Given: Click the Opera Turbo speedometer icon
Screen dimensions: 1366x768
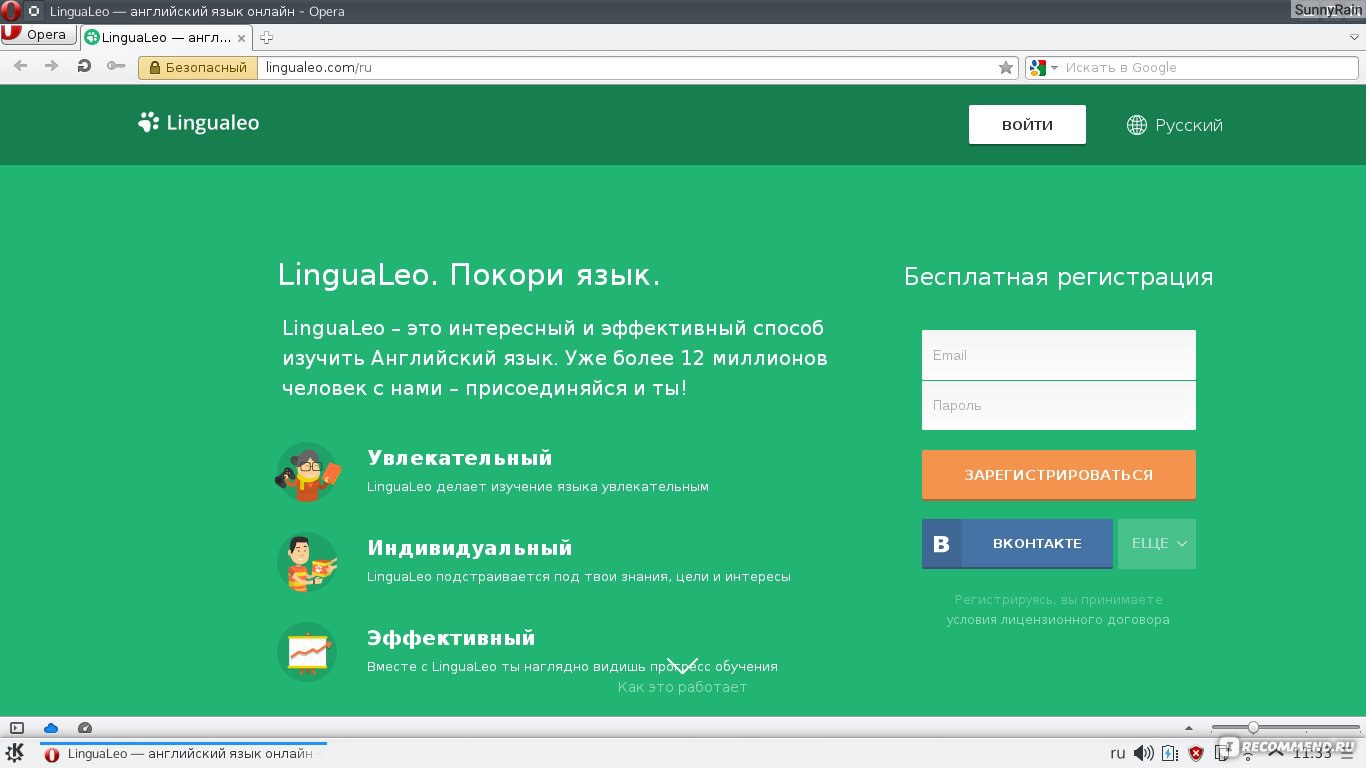Looking at the screenshot, I should [85, 728].
